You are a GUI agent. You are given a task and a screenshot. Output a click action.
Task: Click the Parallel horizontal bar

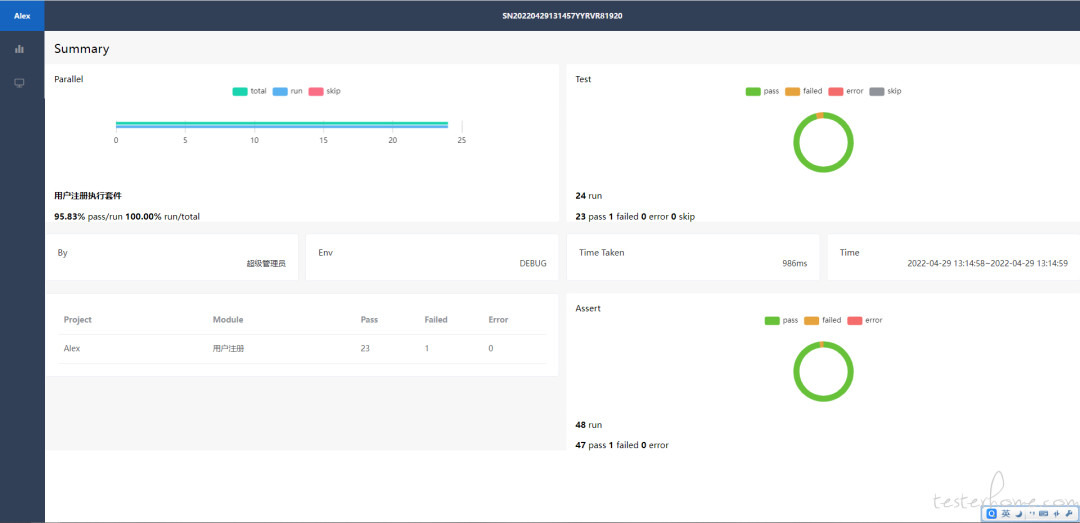[282, 125]
